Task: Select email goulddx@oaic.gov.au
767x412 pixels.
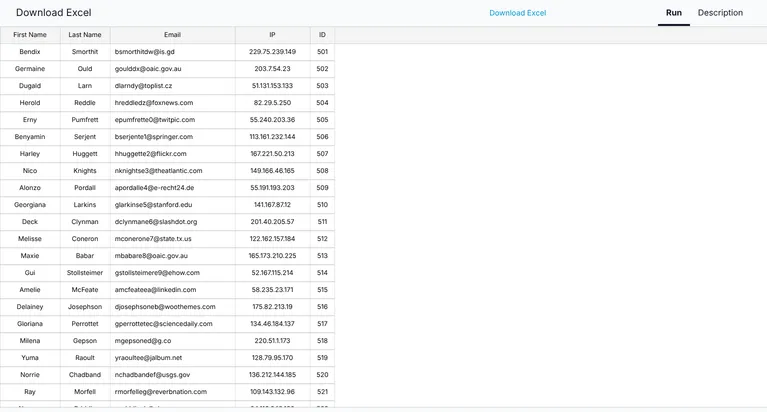Action: pos(173,69)
